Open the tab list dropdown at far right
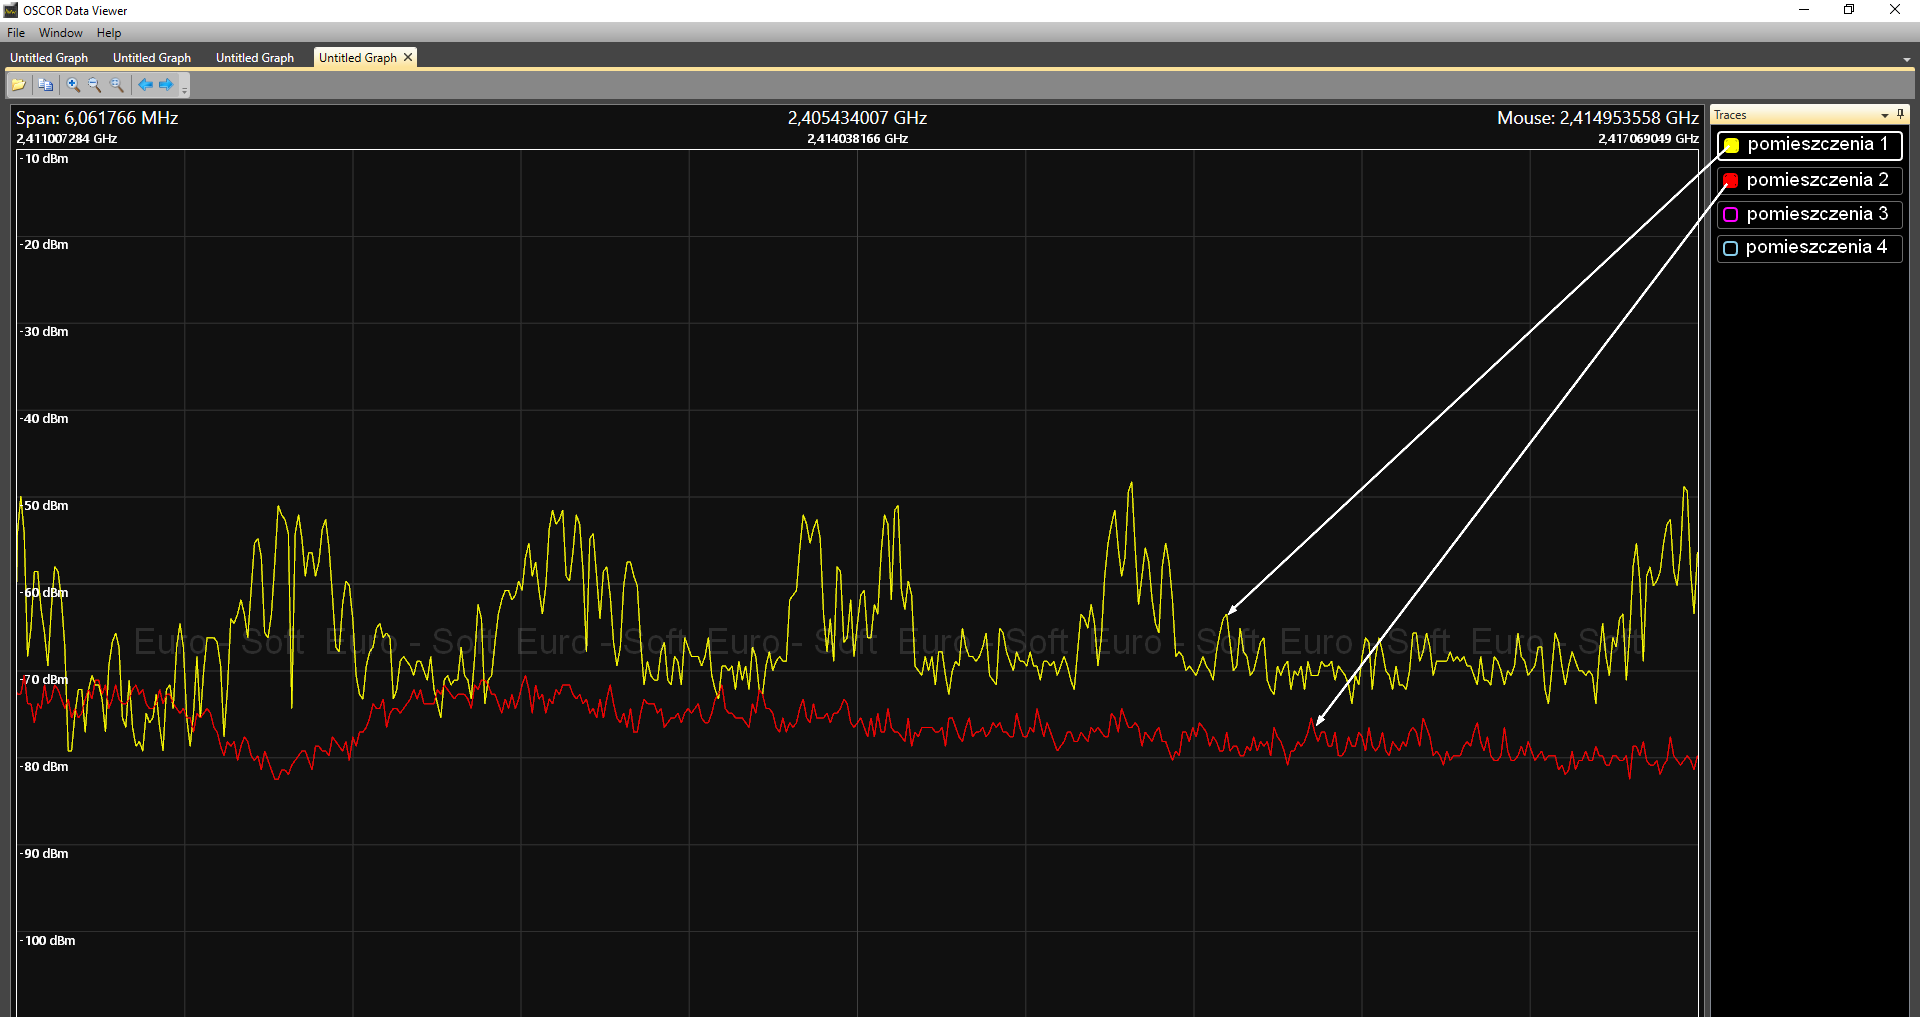Viewport: 1920px width, 1017px height. (1906, 59)
